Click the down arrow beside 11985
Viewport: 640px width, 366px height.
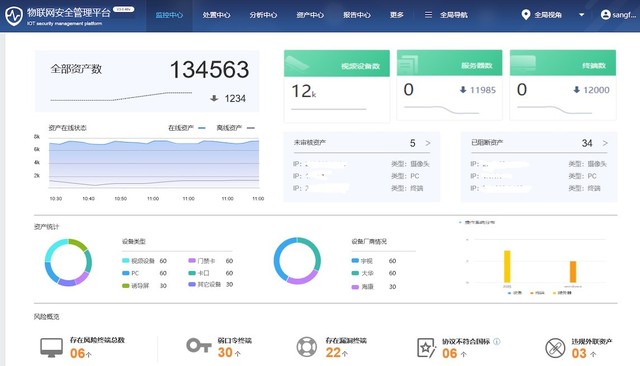pos(463,90)
